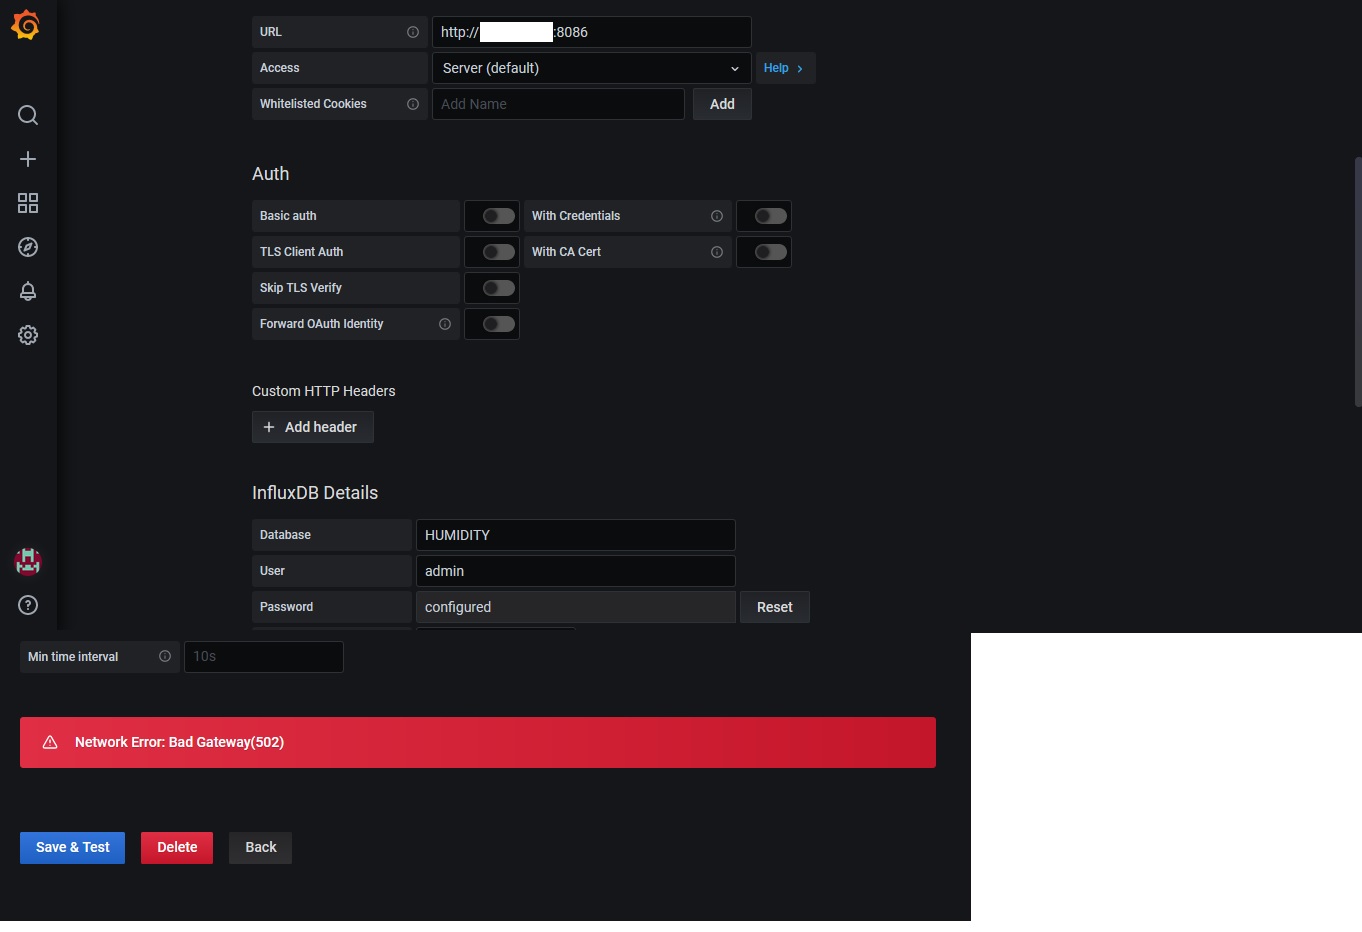This screenshot has width=1362, height=932.
Task: Delete the data source
Action: (x=177, y=847)
